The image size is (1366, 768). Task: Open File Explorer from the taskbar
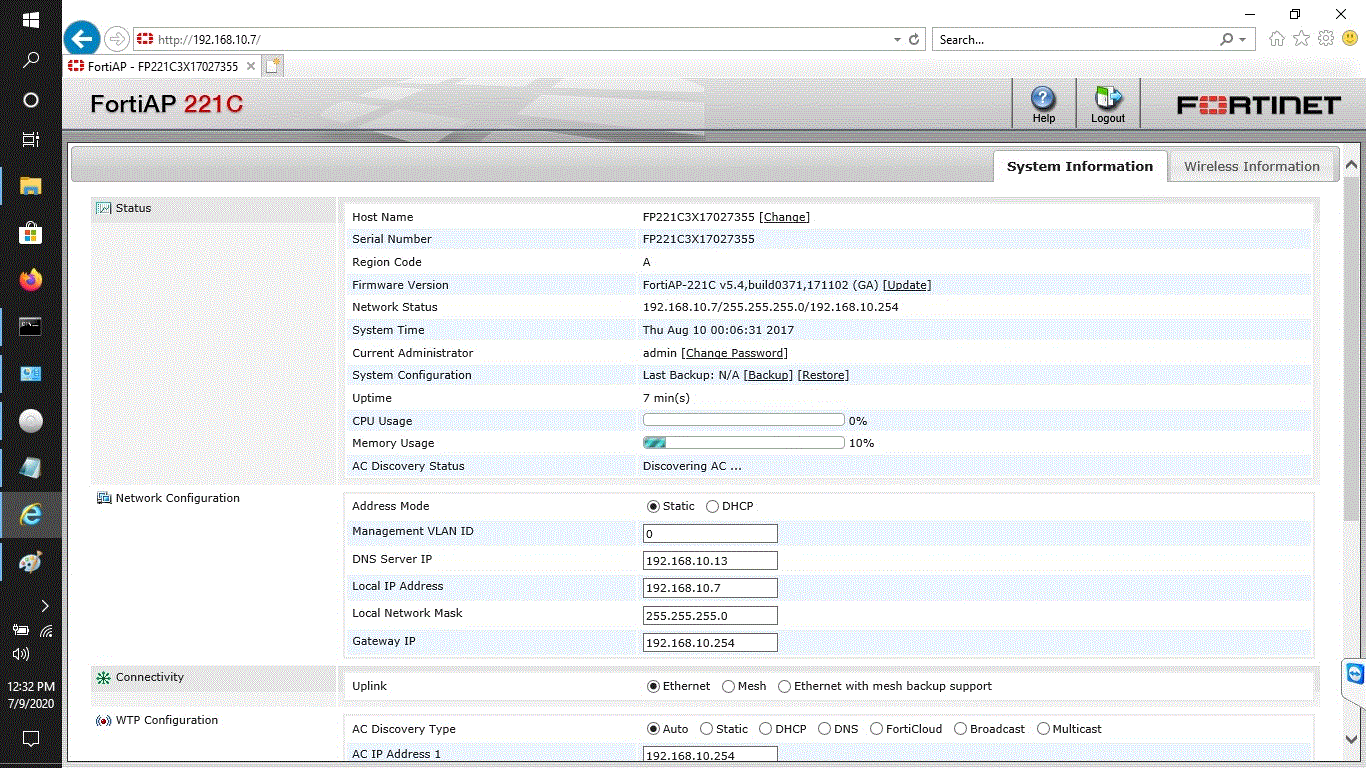31,186
